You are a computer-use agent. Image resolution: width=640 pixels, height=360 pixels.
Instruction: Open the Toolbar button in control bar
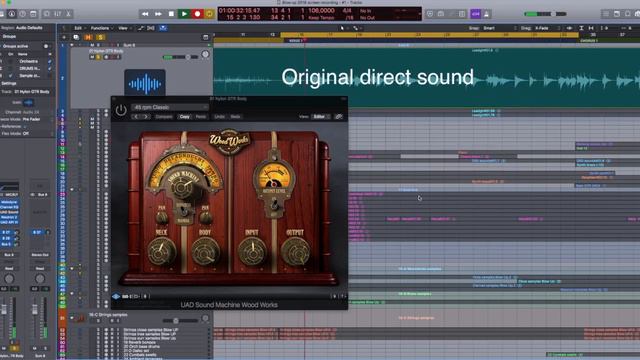pyautogui.click(x=33, y=14)
